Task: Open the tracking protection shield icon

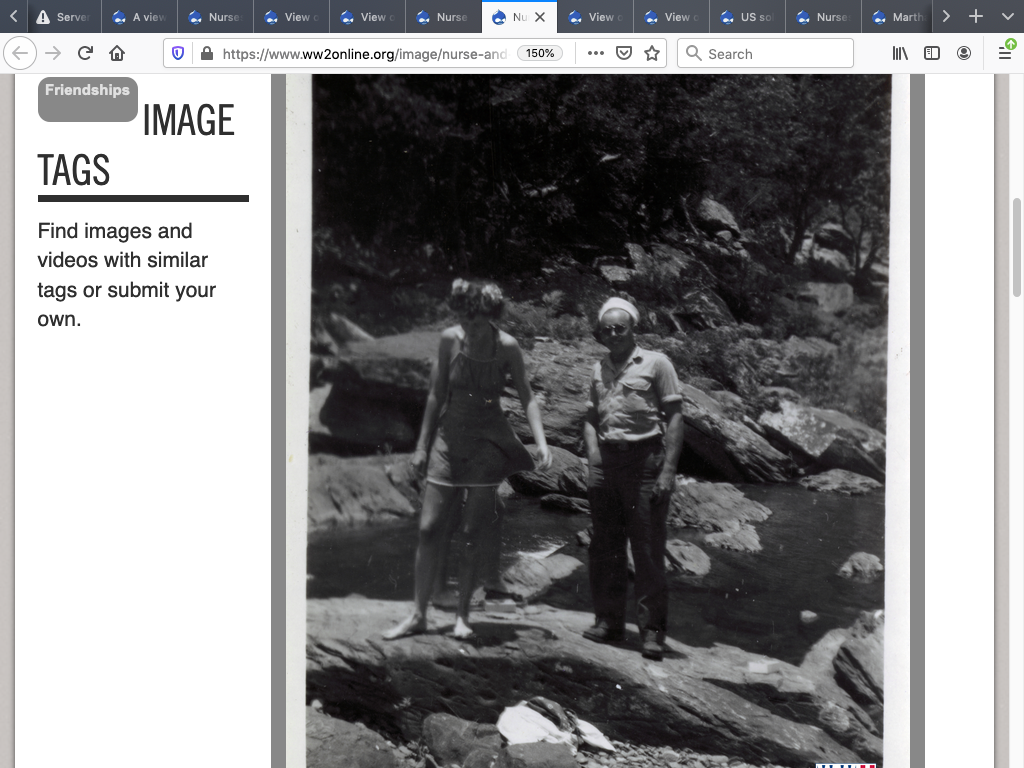Action: [178, 54]
